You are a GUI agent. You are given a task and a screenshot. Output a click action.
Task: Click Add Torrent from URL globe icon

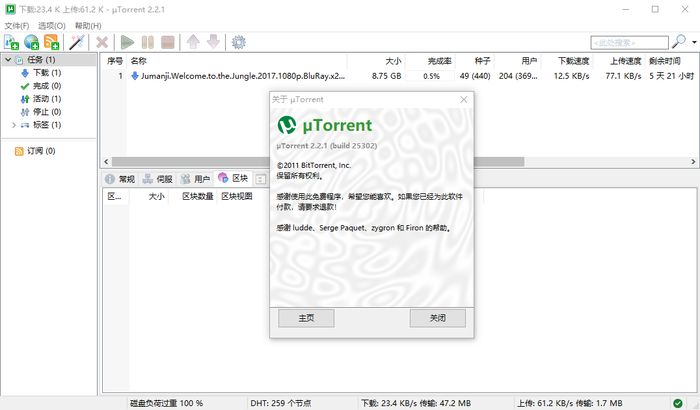[x=32, y=42]
